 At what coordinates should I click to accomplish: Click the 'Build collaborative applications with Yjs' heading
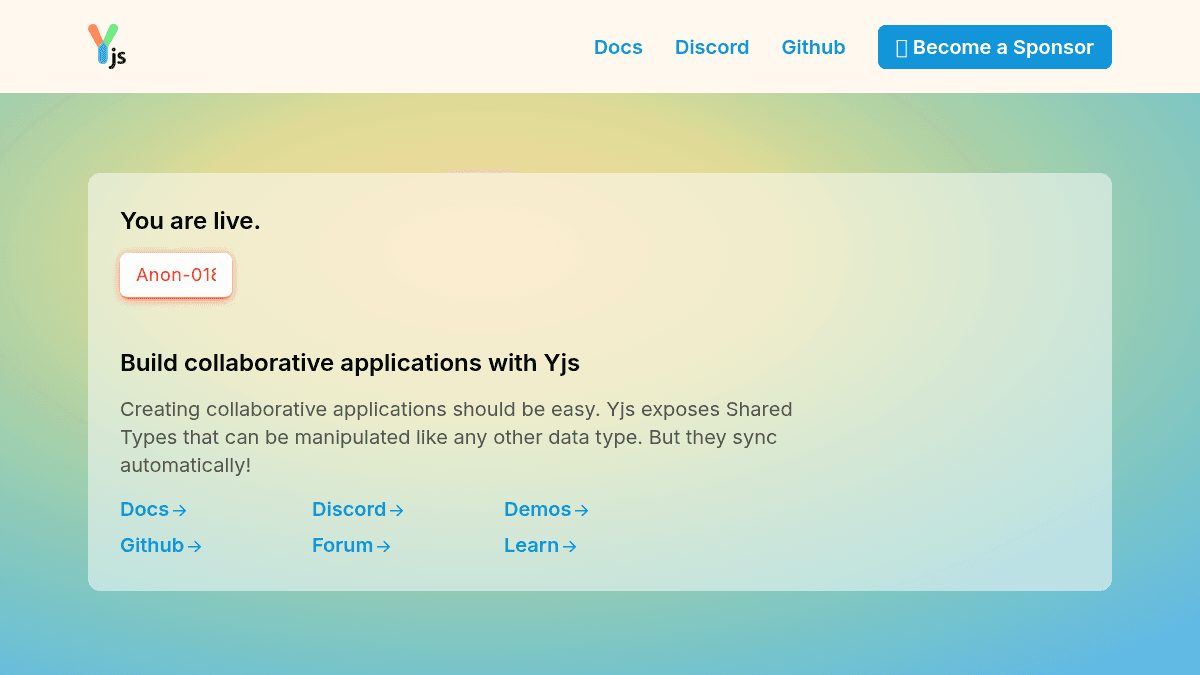point(350,362)
